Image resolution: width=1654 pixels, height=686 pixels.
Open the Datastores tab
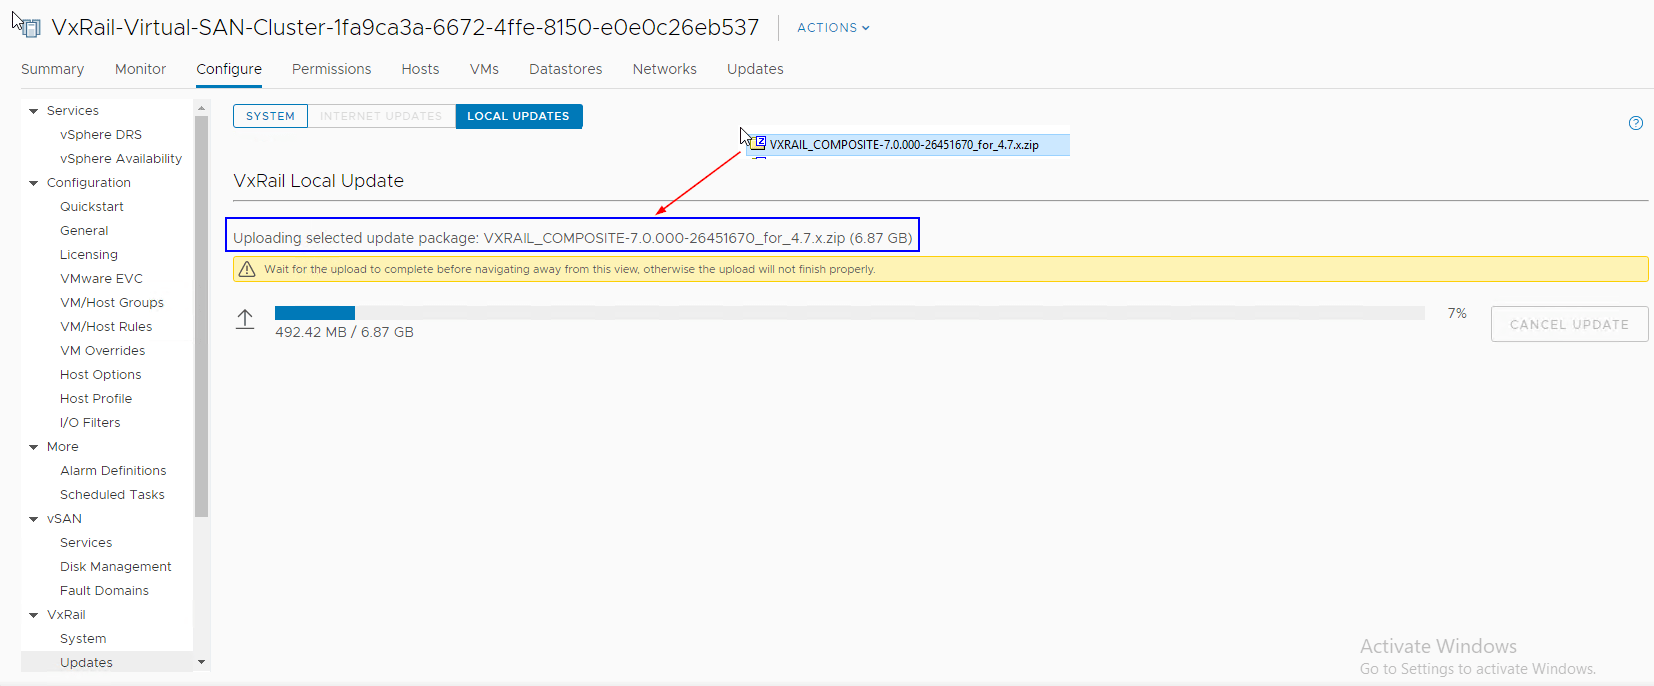(565, 69)
